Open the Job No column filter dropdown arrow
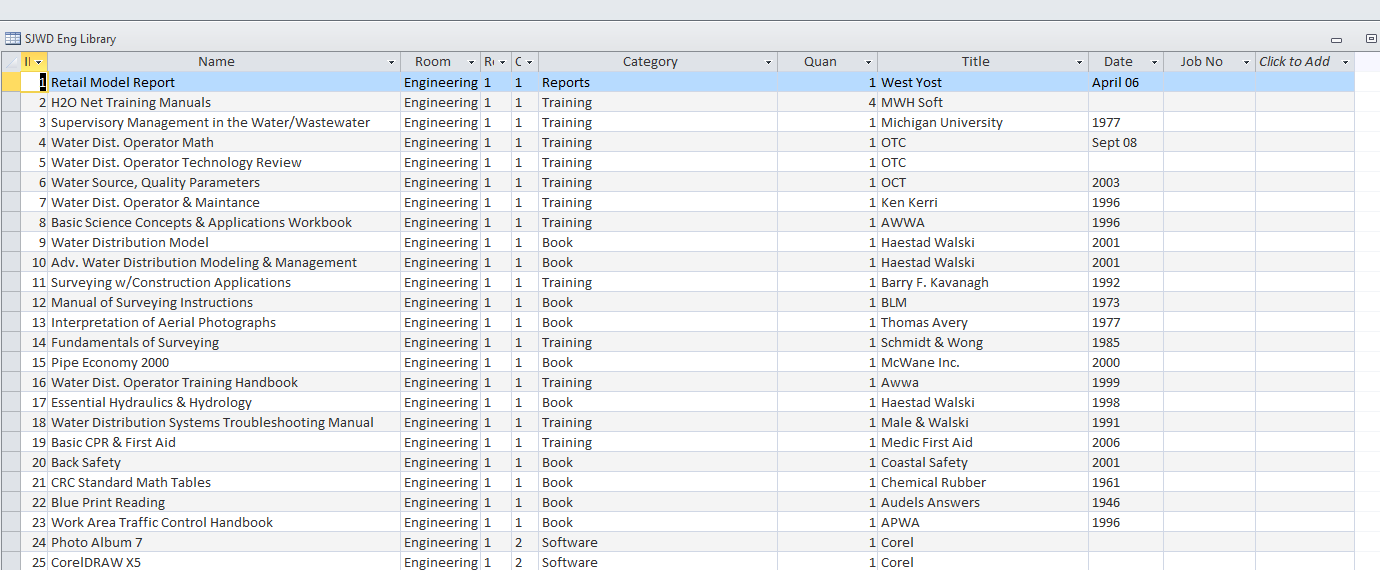 tap(1246, 62)
